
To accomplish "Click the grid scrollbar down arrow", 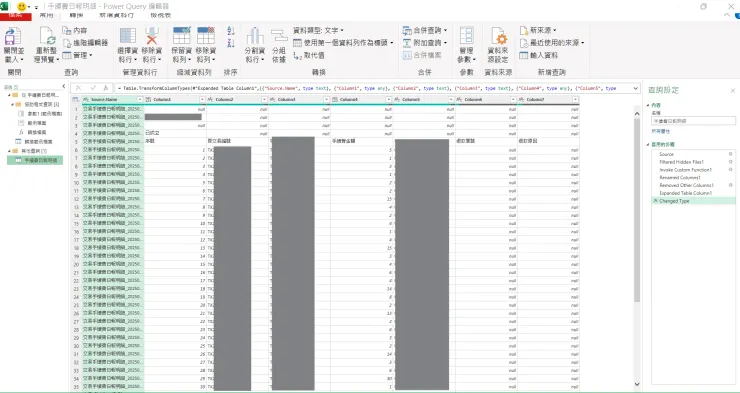I will [x=637, y=385].
